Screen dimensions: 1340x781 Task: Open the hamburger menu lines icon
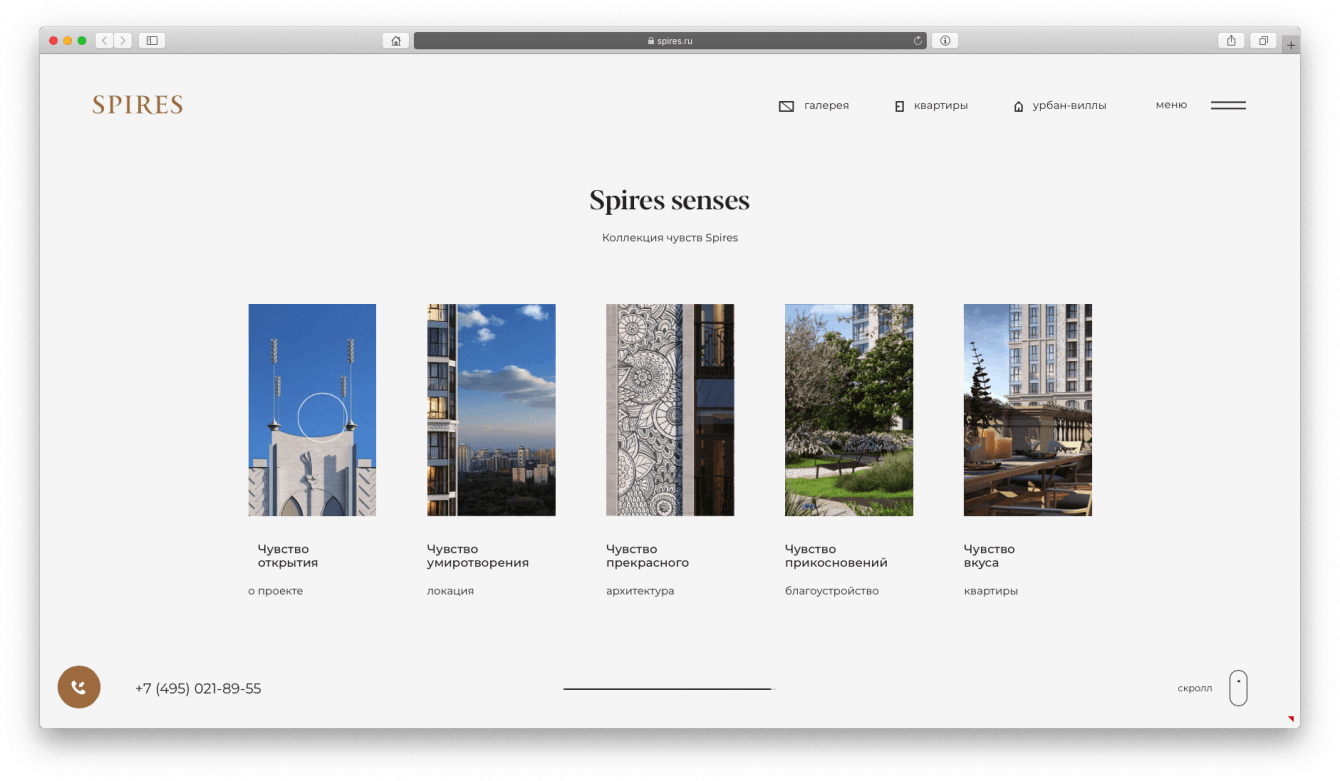(1228, 105)
